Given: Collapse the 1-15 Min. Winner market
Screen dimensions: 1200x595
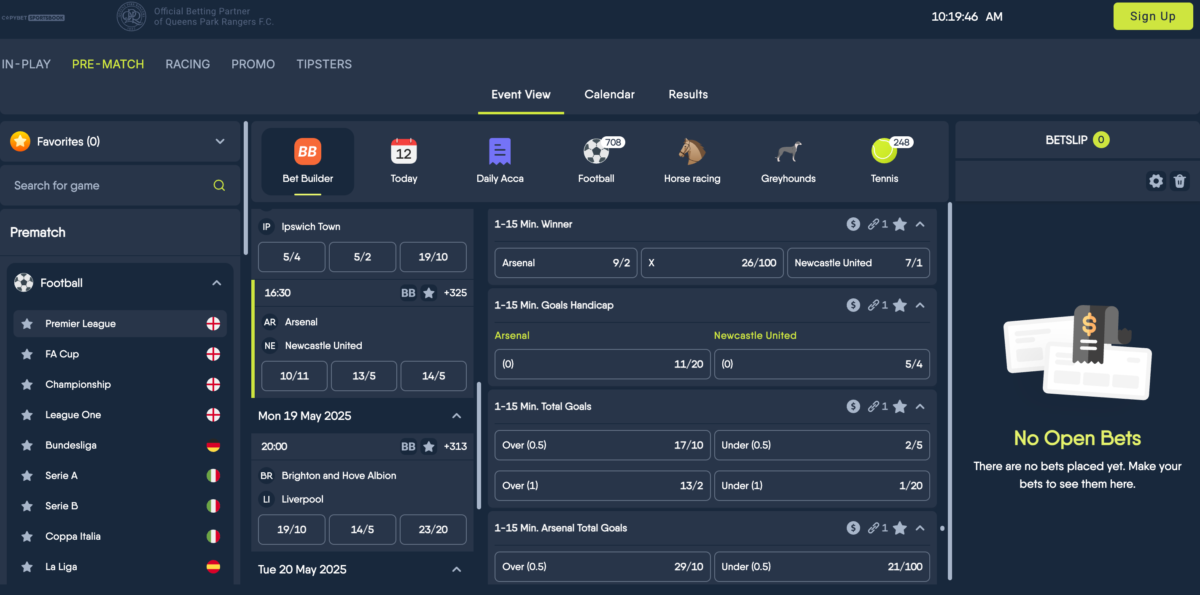Looking at the screenshot, I should pos(920,224).
